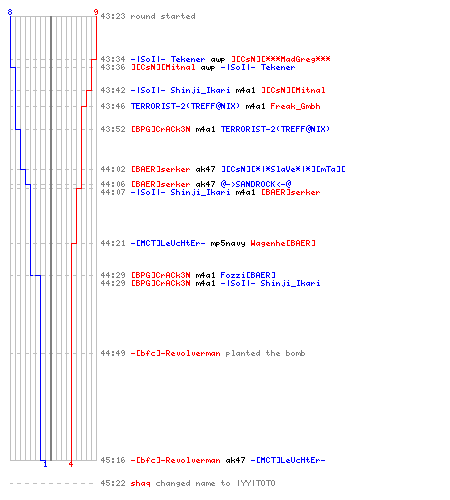Select the 44:49 planted the bomb event
This screenshot has height=500, width=450.
coord(203,353)
